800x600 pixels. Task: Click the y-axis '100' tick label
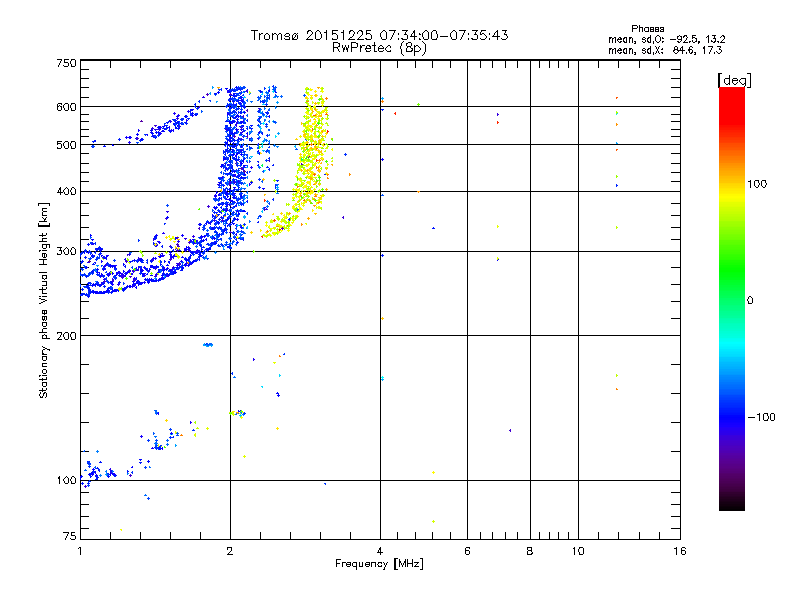[66, 480]
